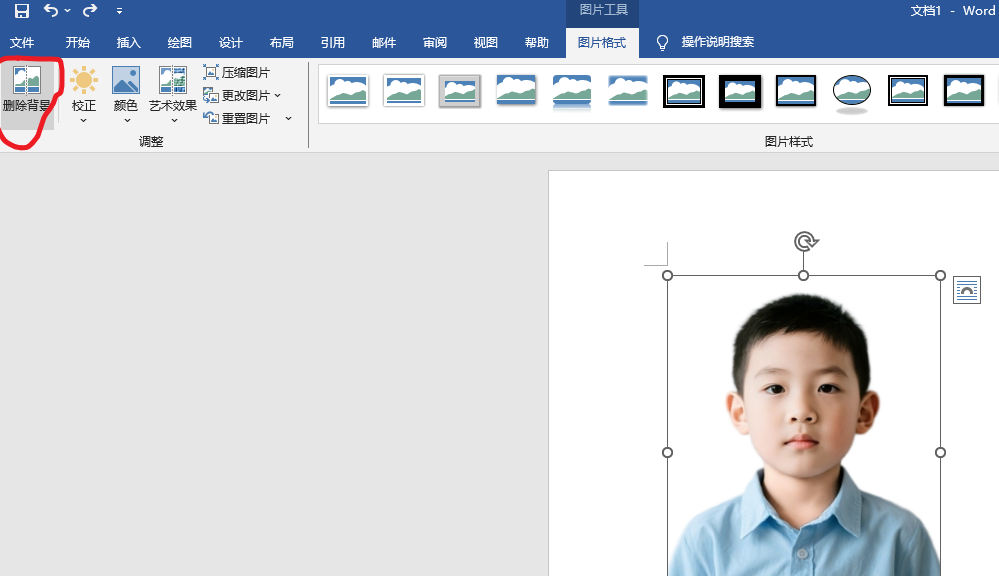Screen dimensions: 999x576
Task: Open the 艺术效果 artistic effects tool
Action: [173, 94]
